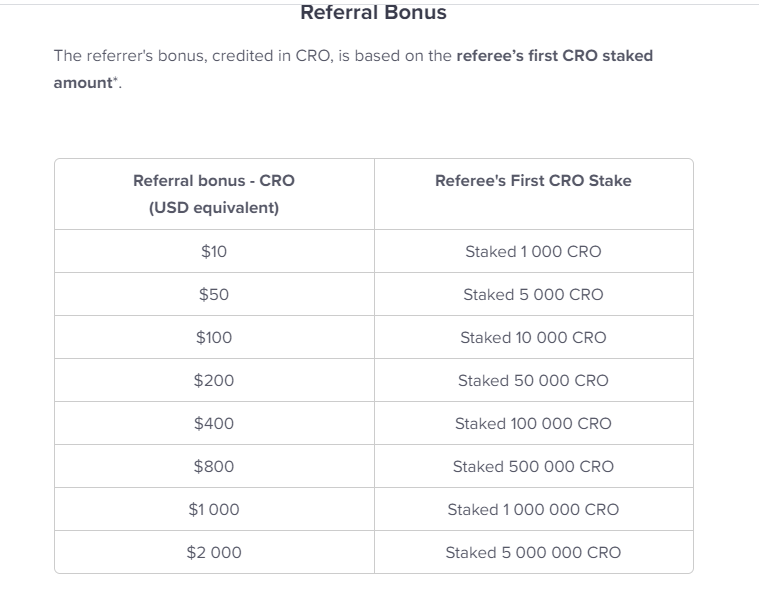Image resolution: width=759 pixels, height=604 pixels.
Task: Click the bold 'referee's first CRO staked' text
Action: tap(555, 56)
